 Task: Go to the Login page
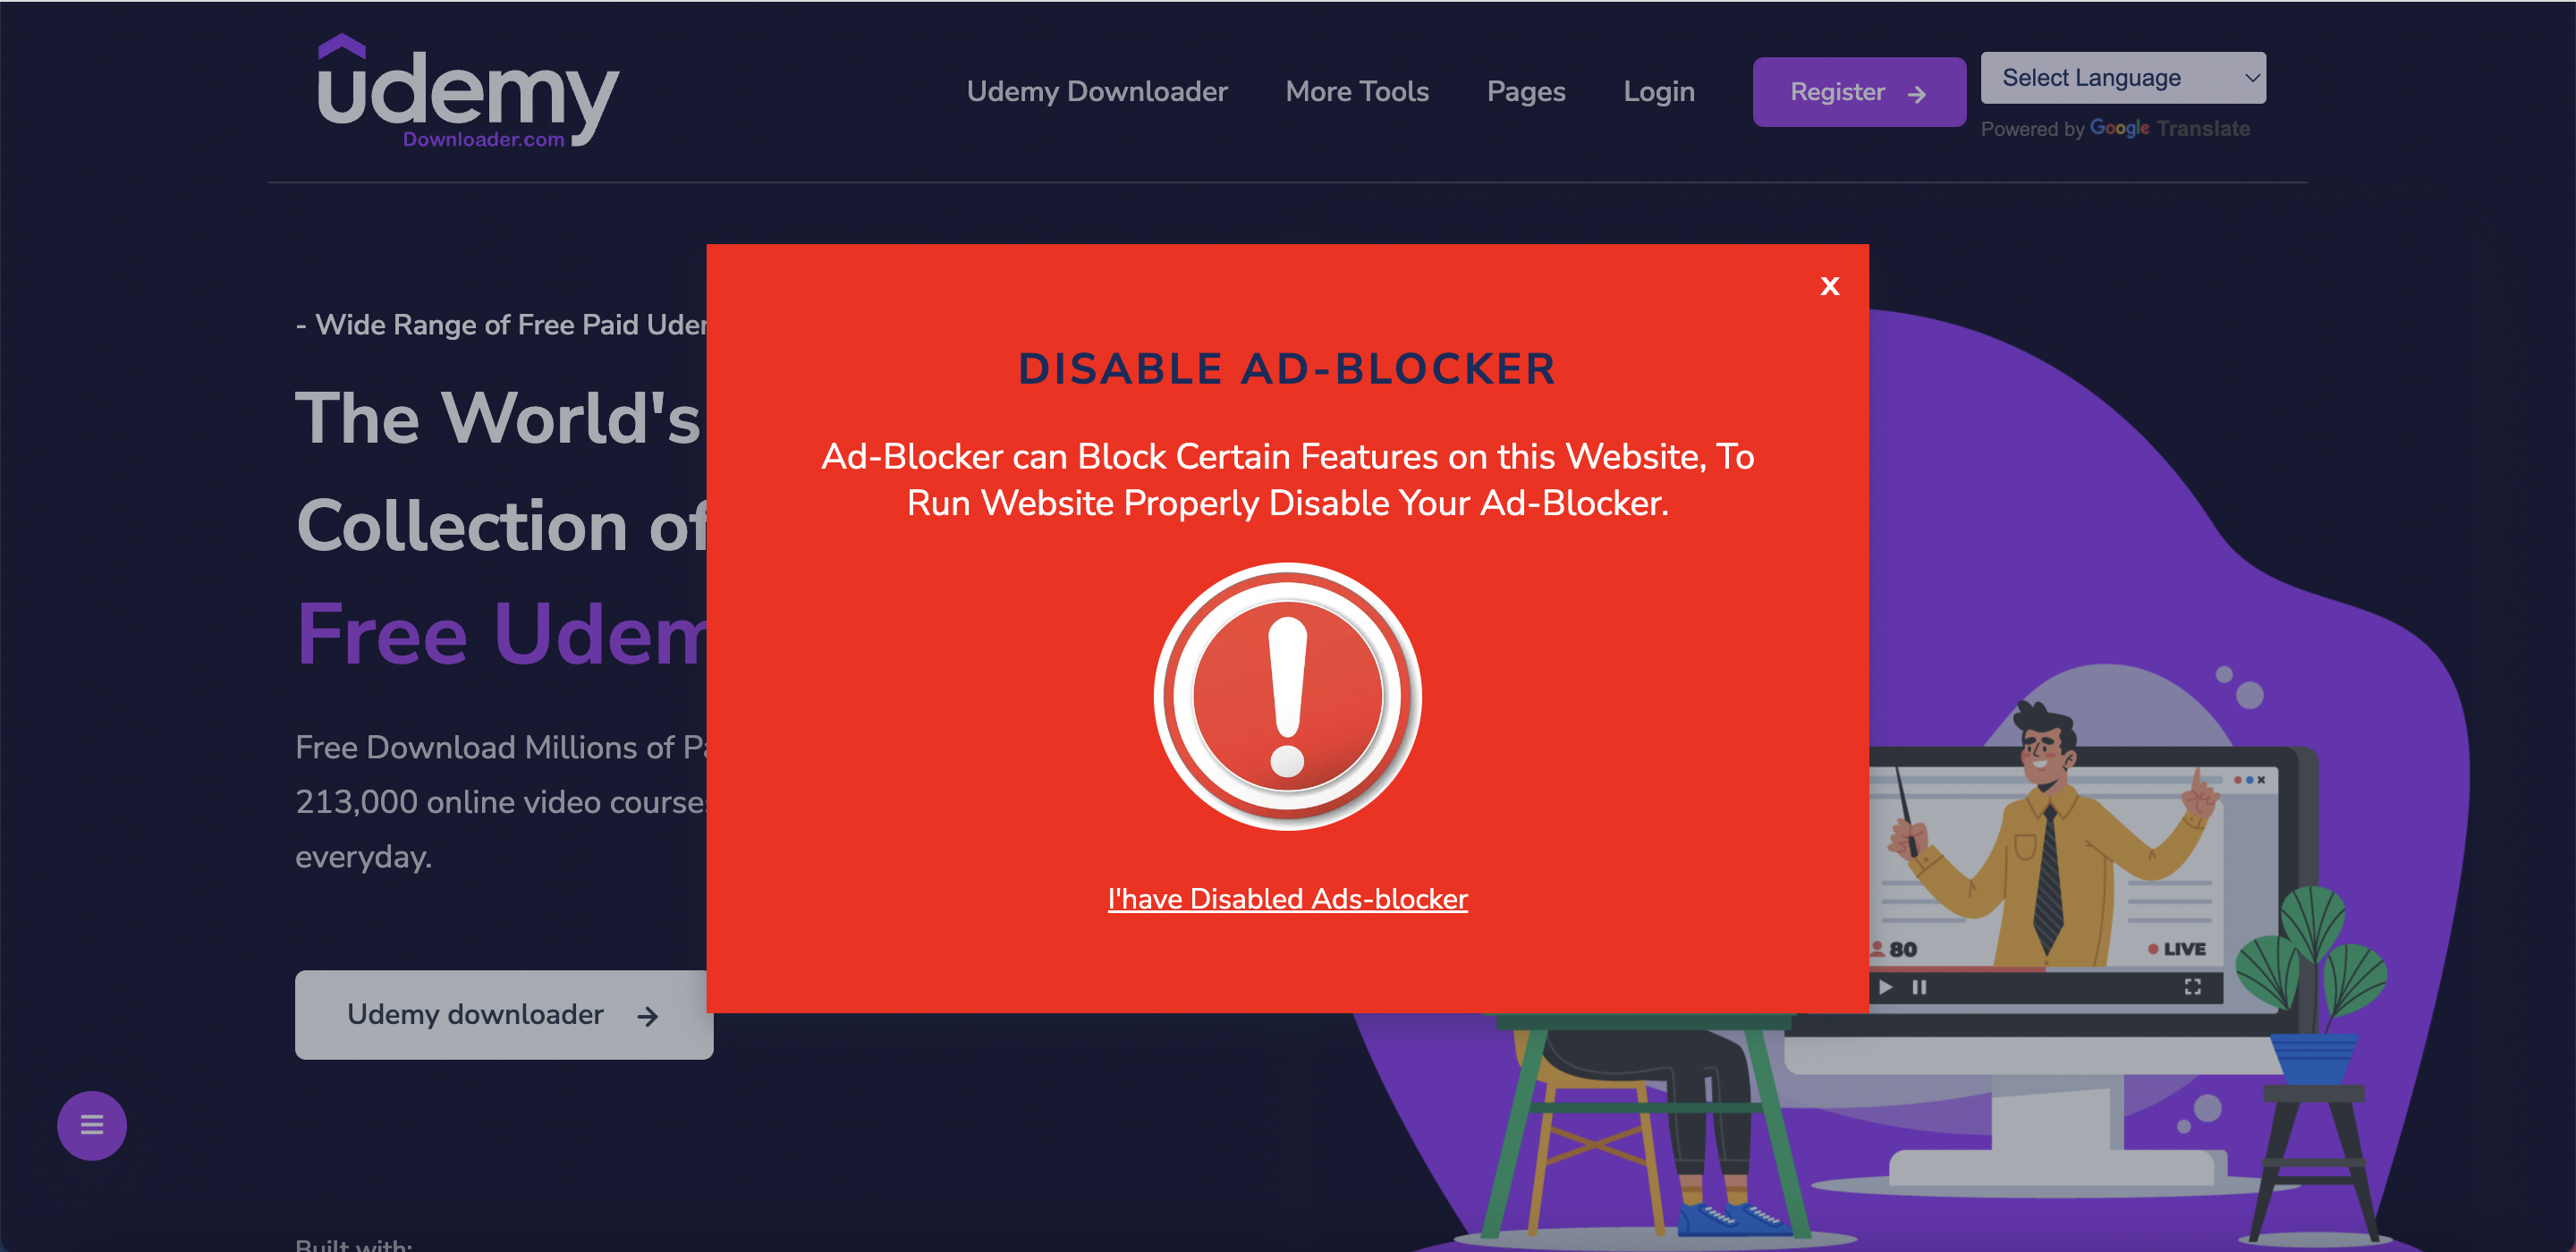point(1659,92)
